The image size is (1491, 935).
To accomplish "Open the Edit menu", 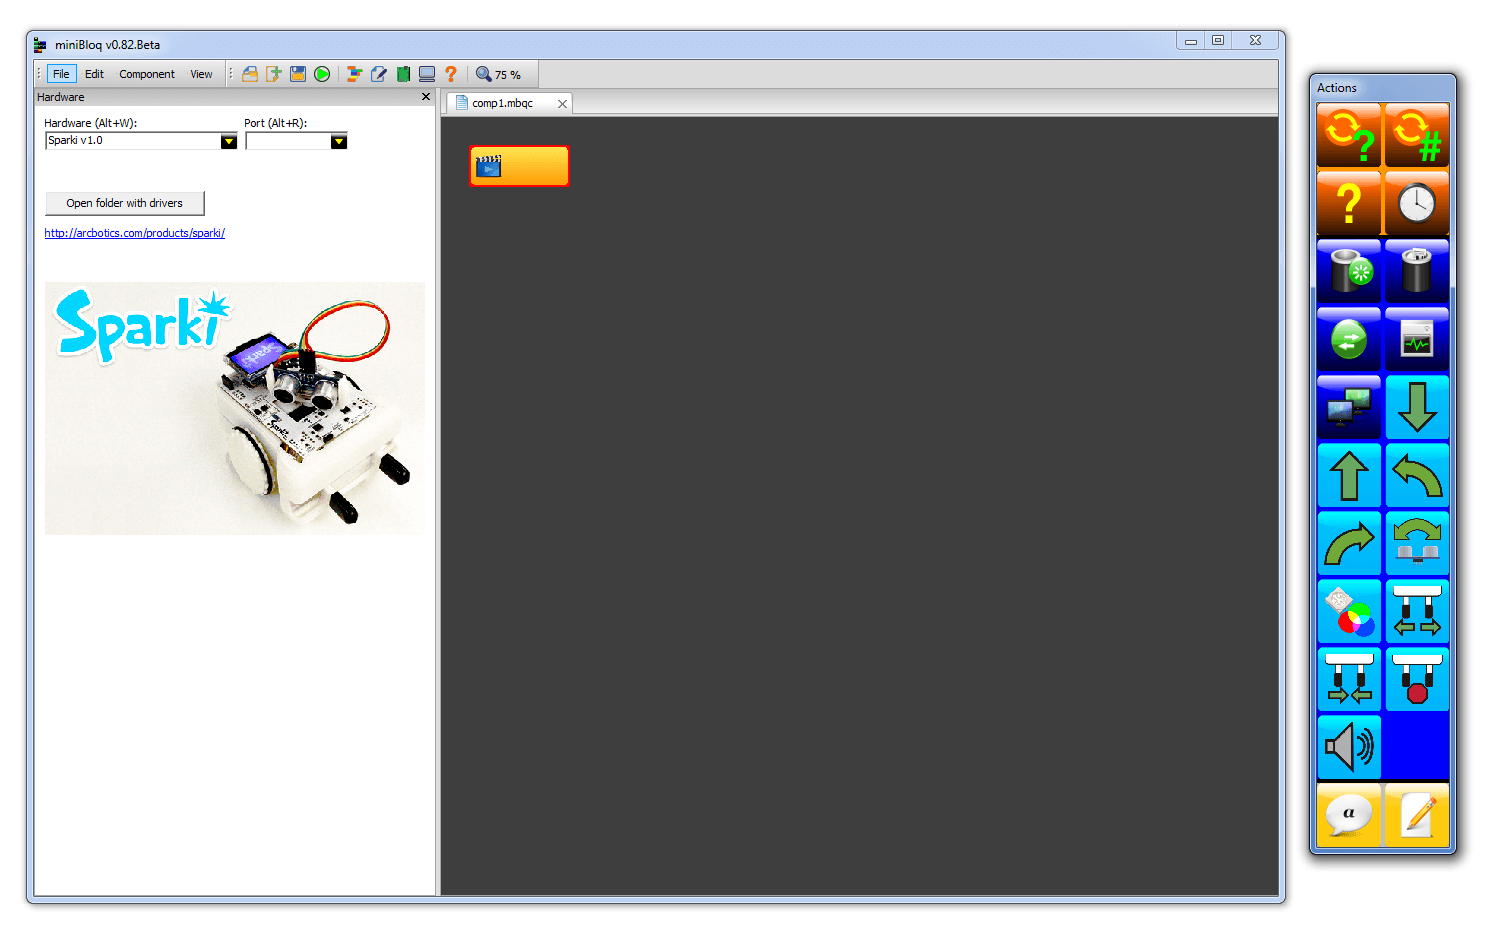I will 94,74.
